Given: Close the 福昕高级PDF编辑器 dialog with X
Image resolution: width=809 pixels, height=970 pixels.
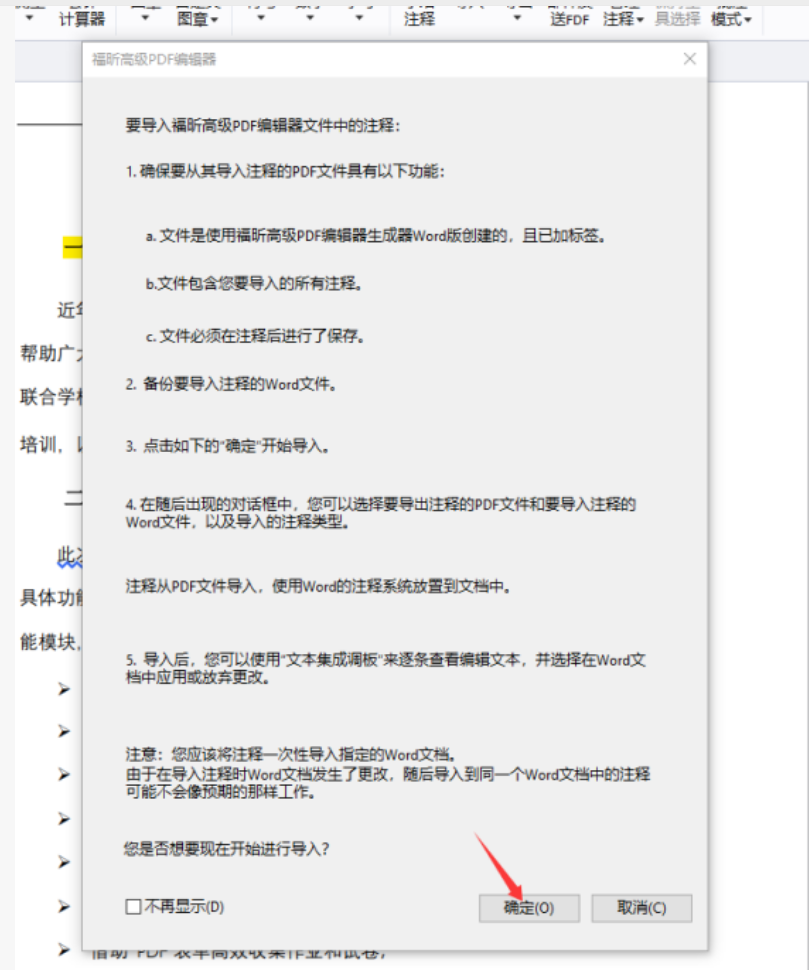Looking at the screenshot, I should [689, 59].
